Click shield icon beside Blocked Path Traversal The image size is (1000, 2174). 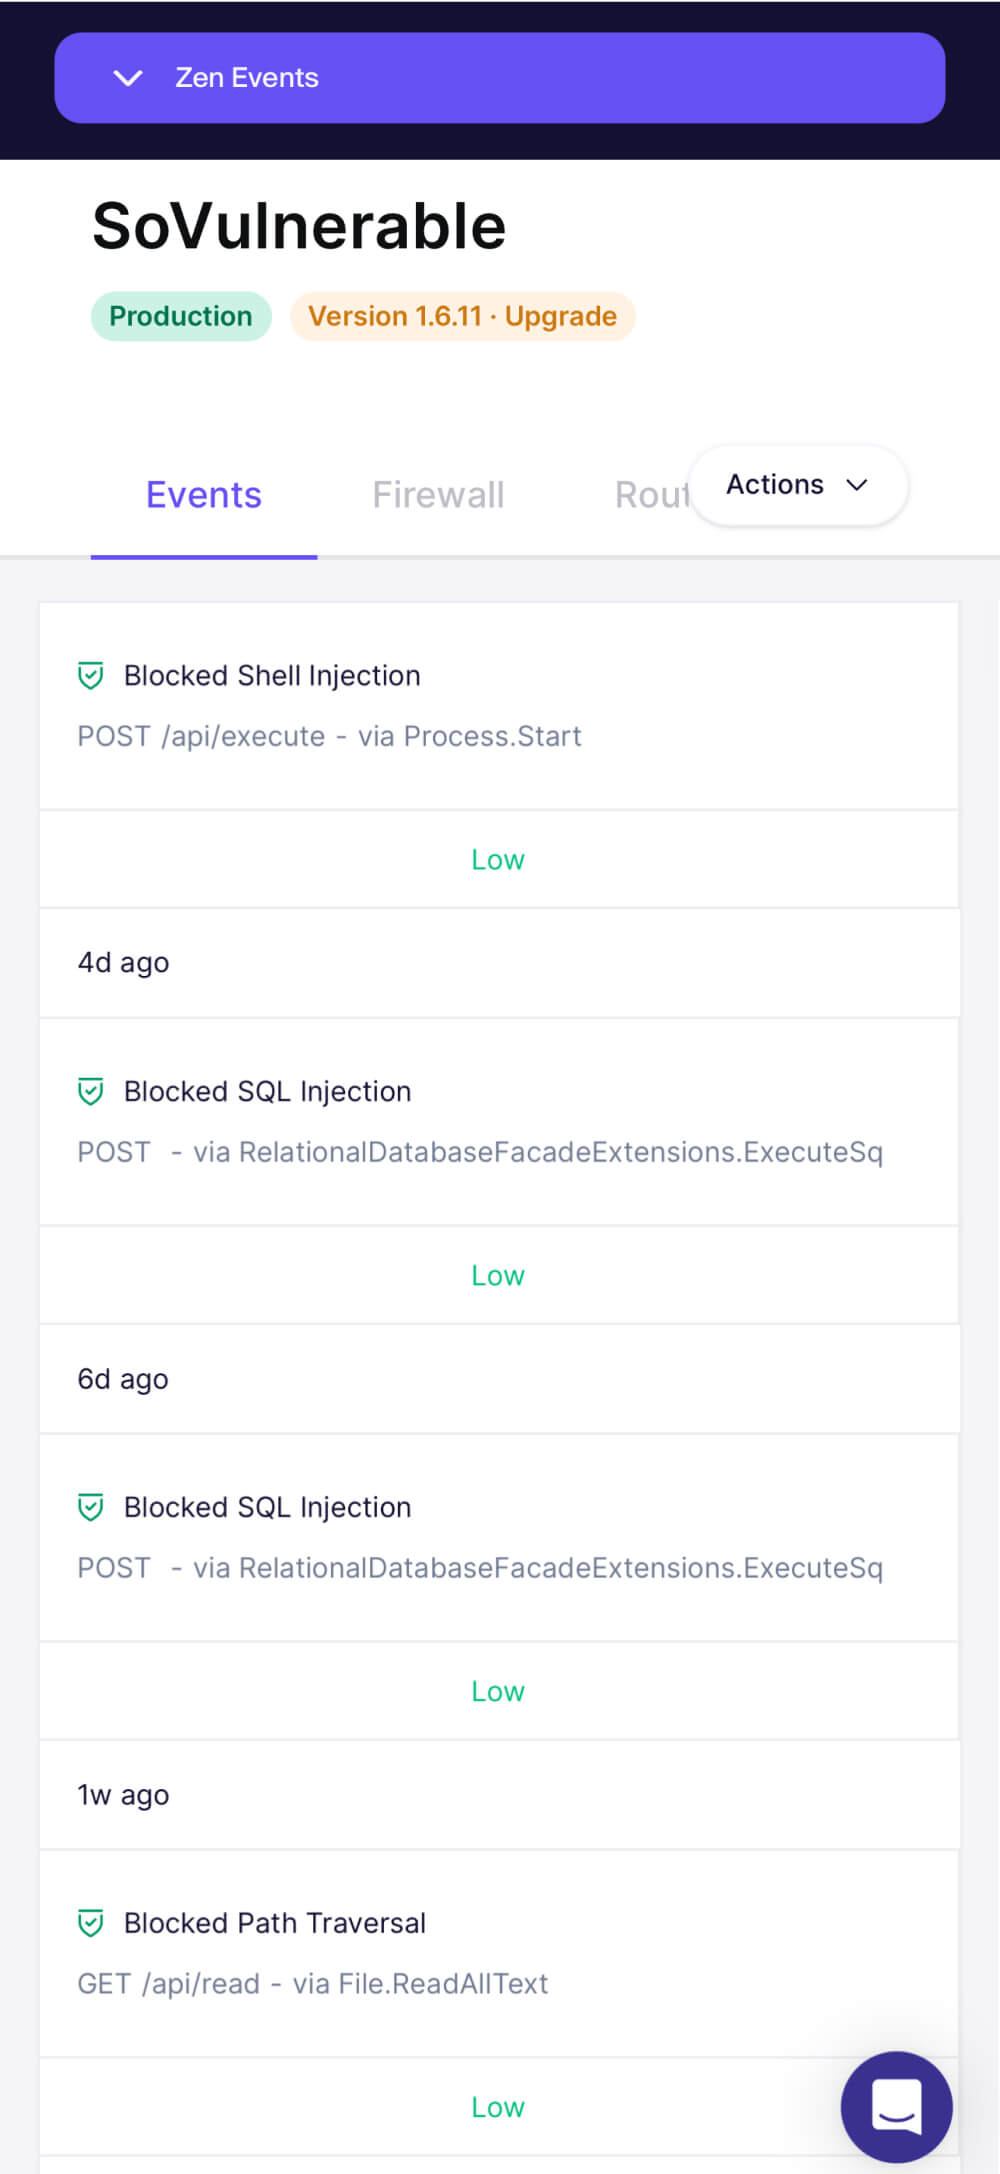[91, 1923]
